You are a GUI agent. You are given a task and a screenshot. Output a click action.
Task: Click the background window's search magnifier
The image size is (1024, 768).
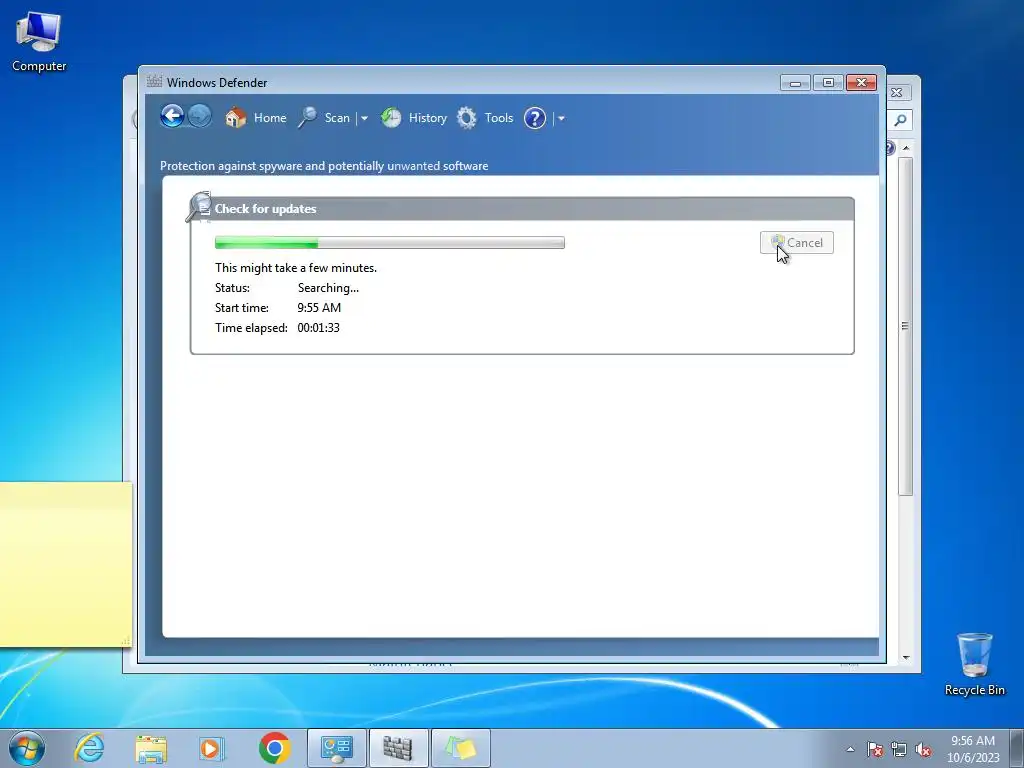[x=900, y=120]
